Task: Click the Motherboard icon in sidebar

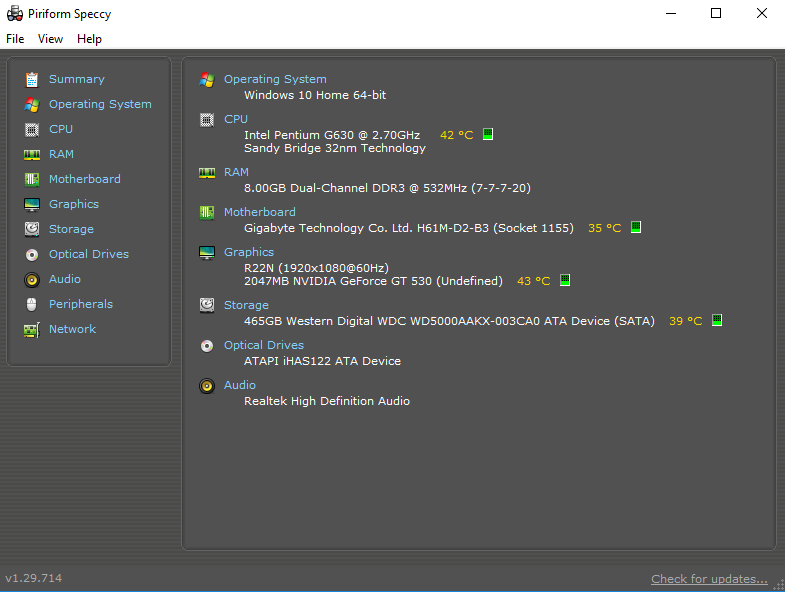Action: [x=32, y=180]
